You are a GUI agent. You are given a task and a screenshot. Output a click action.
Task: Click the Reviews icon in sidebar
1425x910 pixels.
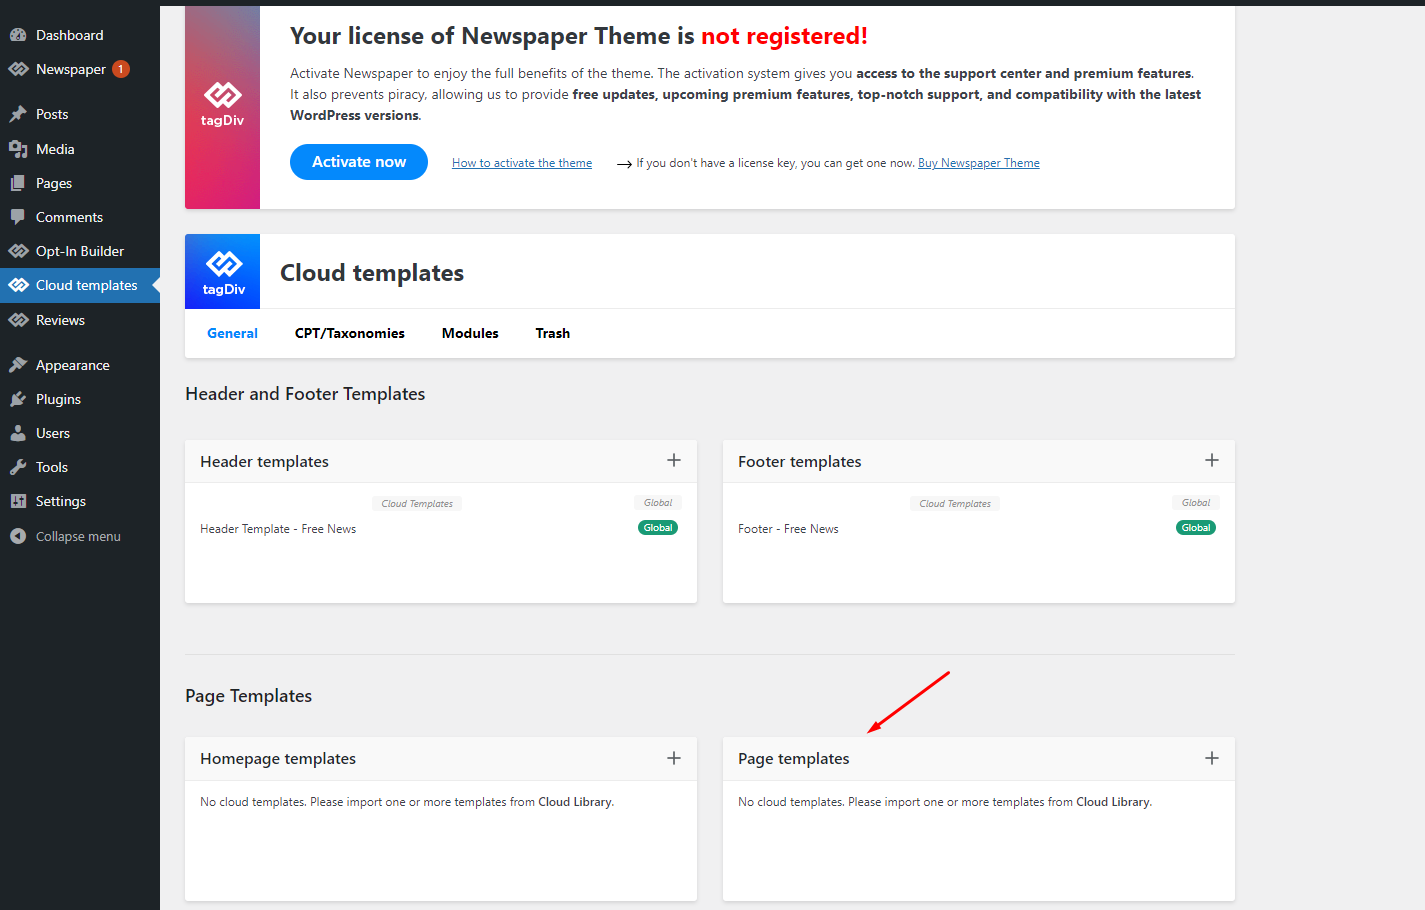[18, 320]
